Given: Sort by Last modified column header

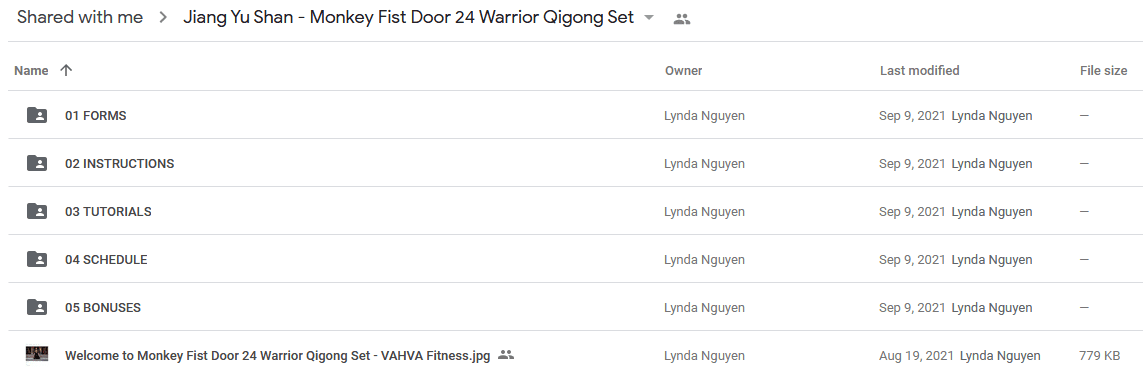Looking at the screenshot, I should click(919, 71).
